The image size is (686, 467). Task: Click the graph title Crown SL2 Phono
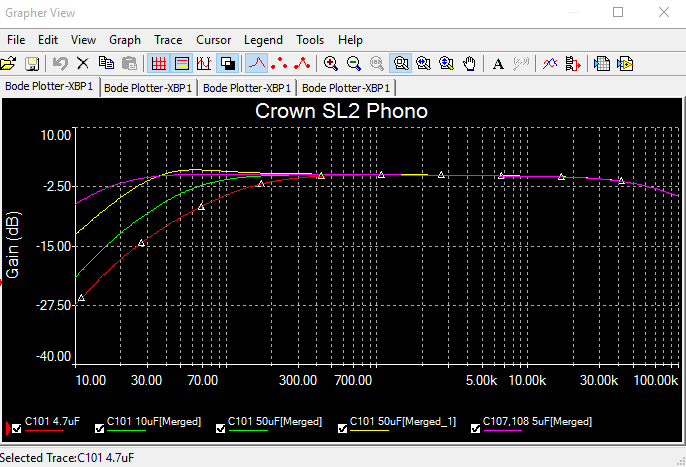(x=341, y=111)
